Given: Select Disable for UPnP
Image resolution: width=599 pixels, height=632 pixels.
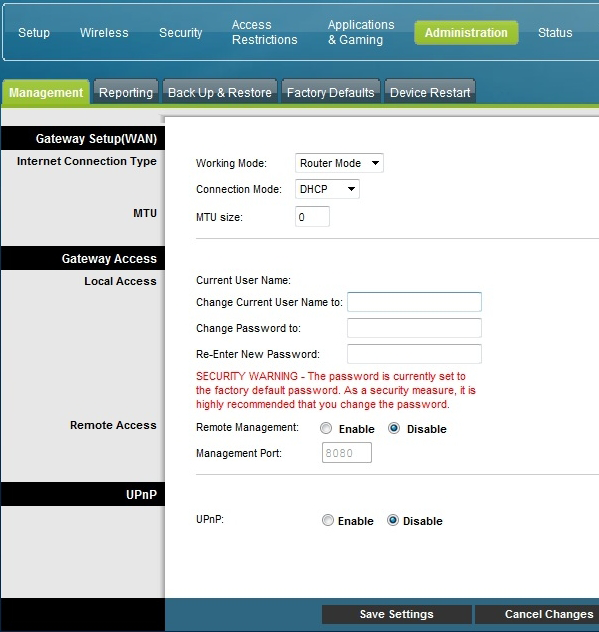Looking at the screenshot, I should [x=393, y=520].
